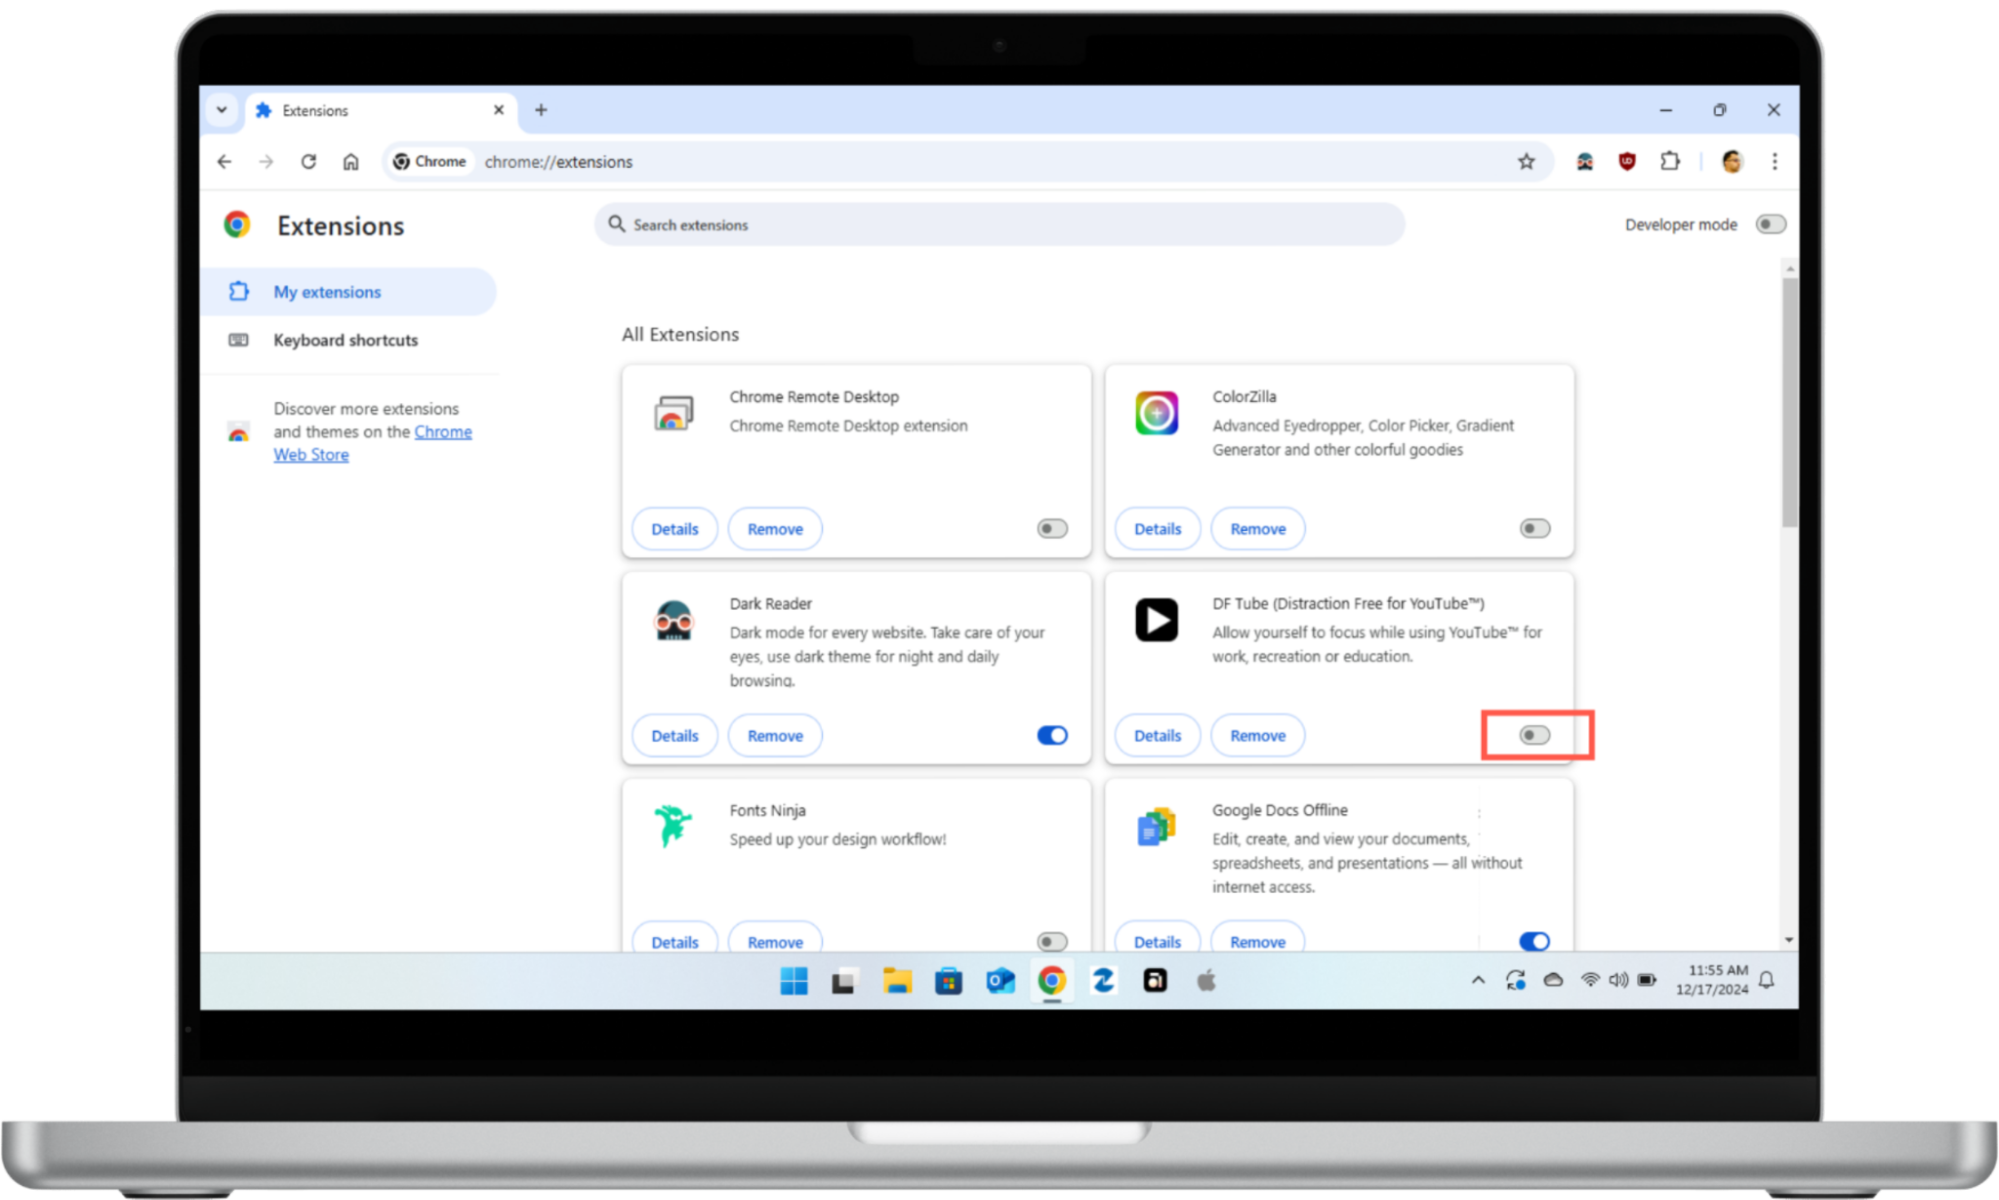
Task: Open Keyboard shortcuts in the sidebar
Action: click(348, 340)
